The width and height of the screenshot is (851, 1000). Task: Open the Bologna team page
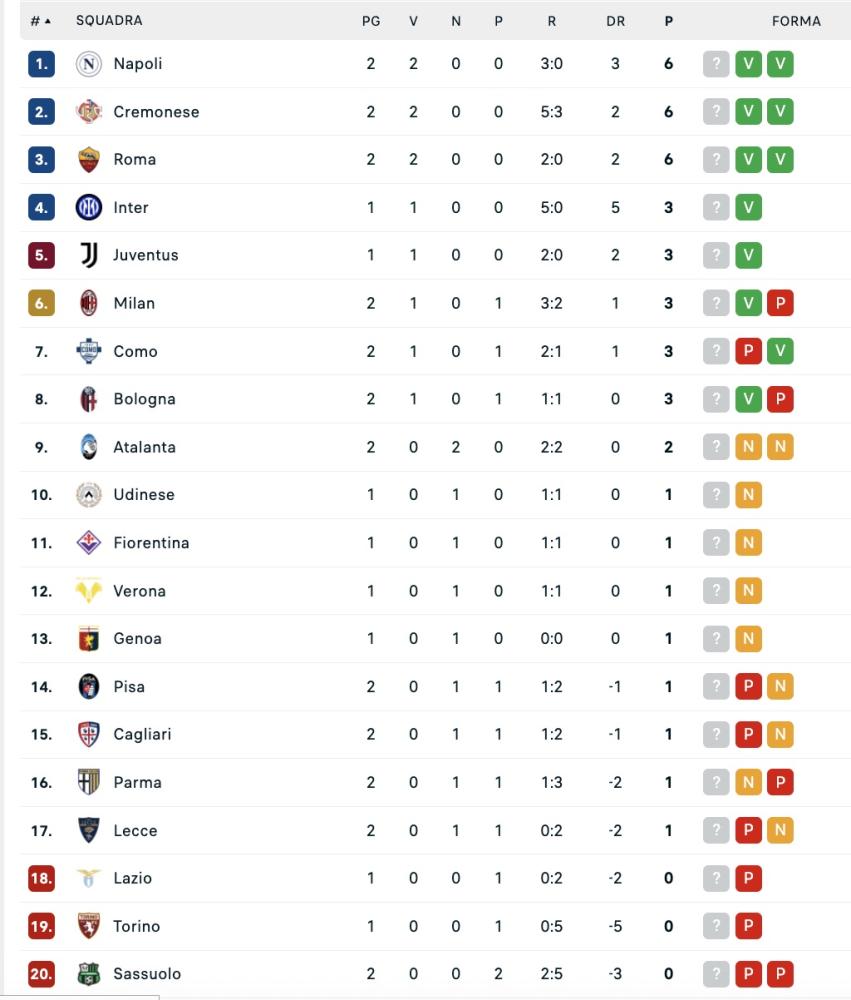click(x=144, y=399)
